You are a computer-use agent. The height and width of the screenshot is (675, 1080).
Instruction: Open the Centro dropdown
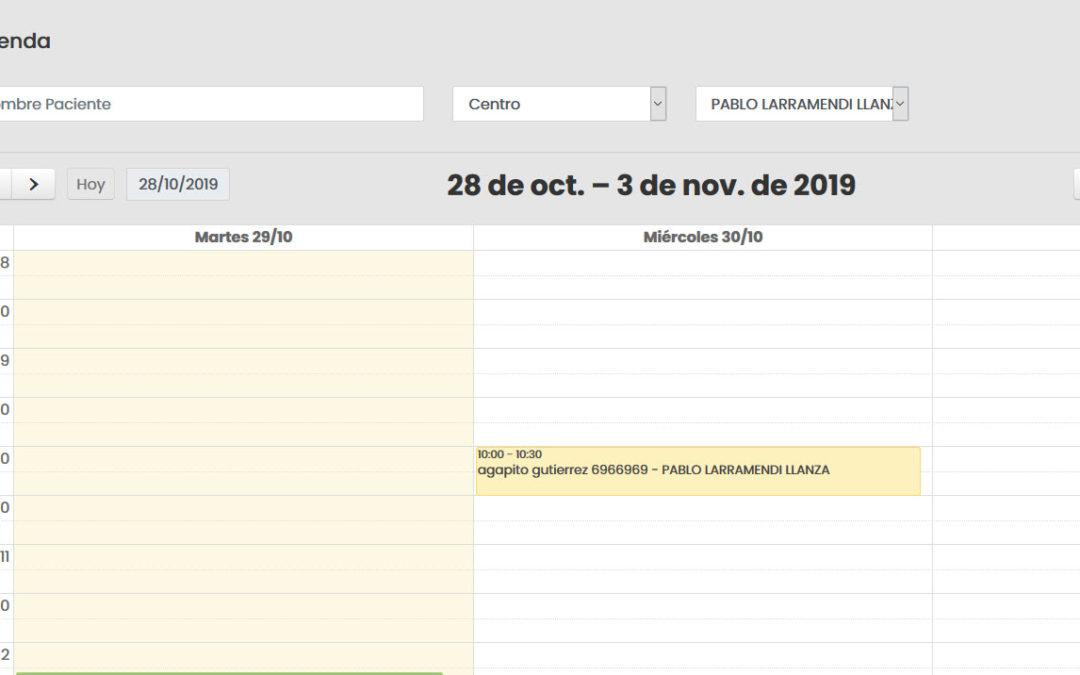[559, 104]
